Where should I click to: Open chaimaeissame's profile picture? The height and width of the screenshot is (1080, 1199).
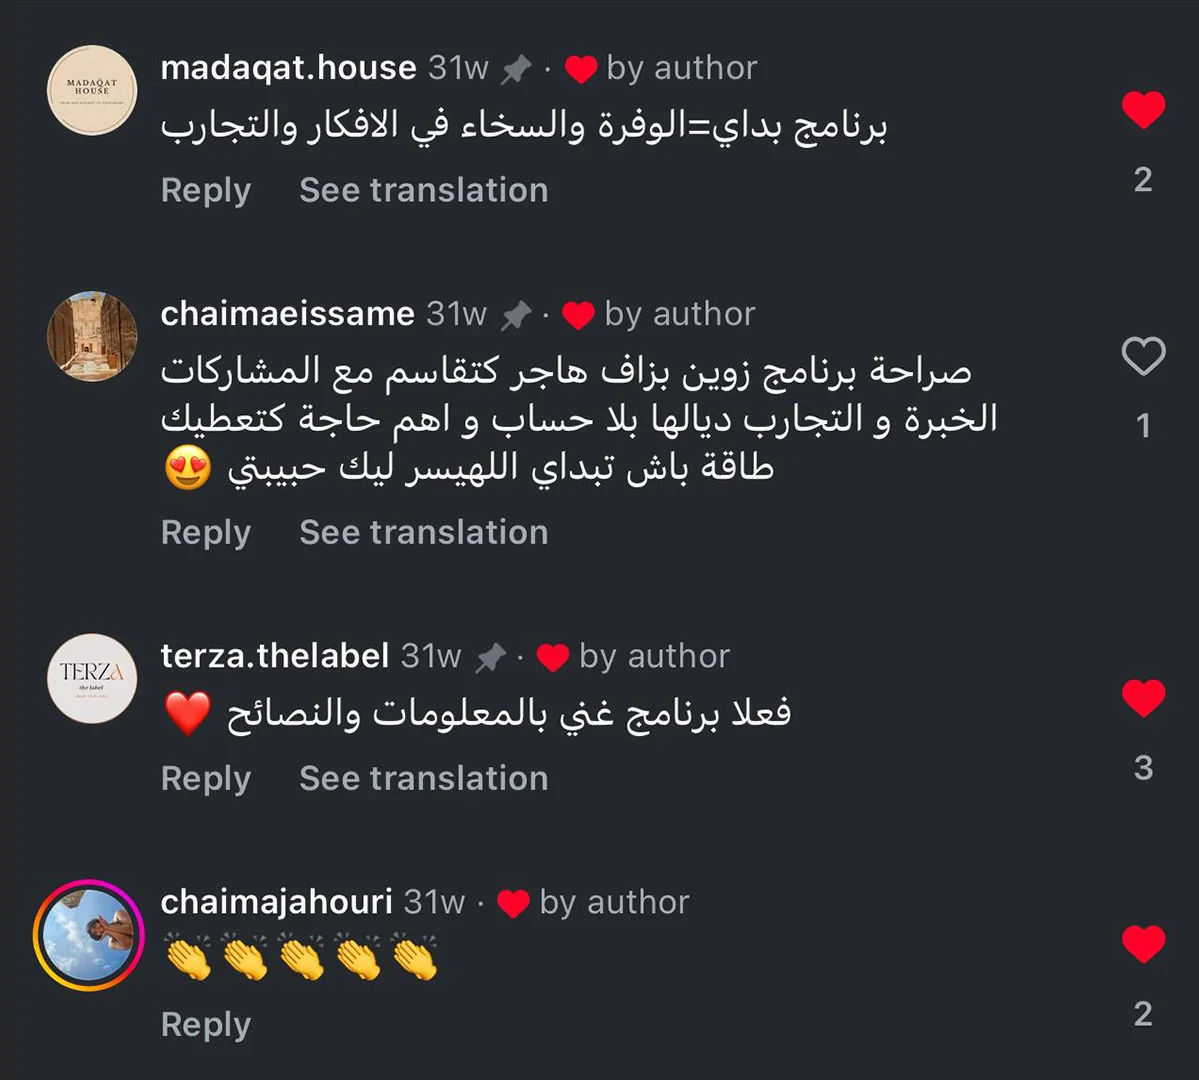[x=92, y=336]
